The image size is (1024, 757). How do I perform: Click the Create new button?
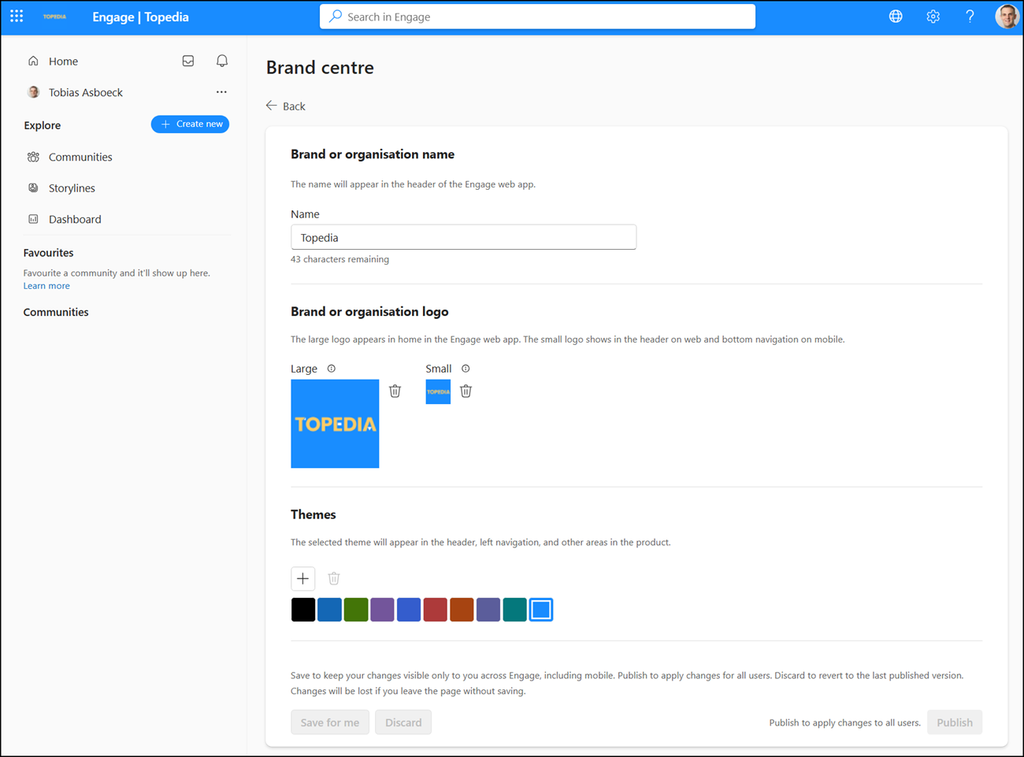(190, 124)
